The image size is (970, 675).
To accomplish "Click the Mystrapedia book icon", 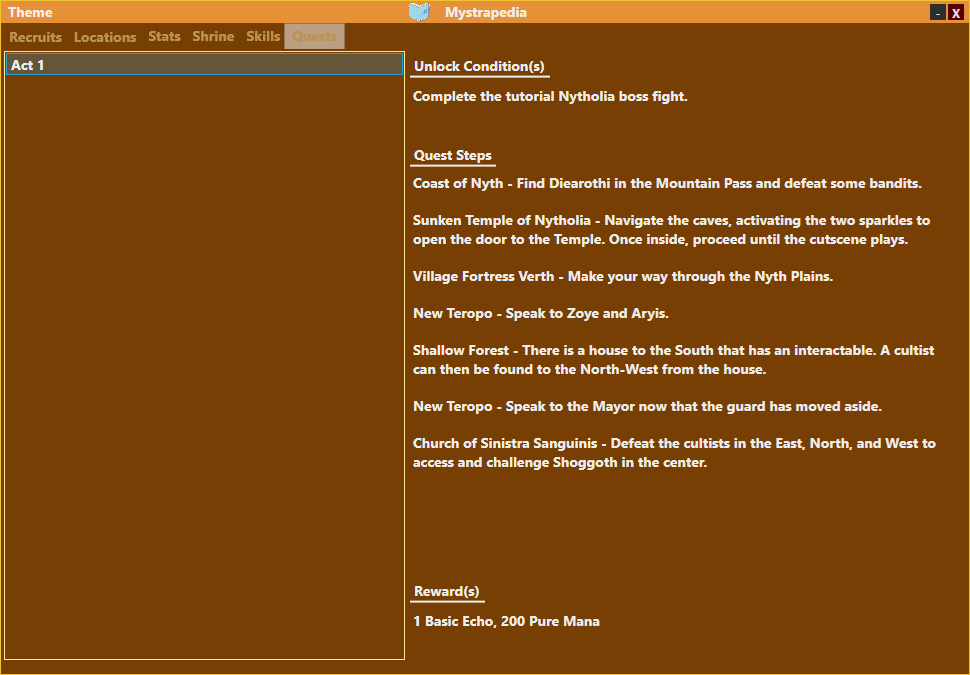I will (x=419, y=12).
